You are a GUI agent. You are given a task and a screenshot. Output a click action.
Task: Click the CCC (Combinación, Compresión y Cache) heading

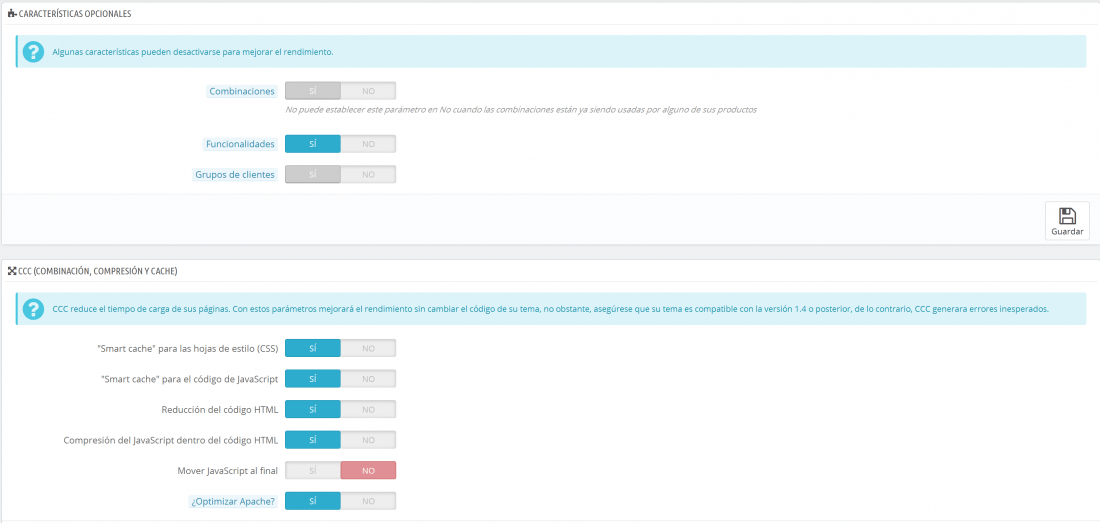tap(98, 271)
